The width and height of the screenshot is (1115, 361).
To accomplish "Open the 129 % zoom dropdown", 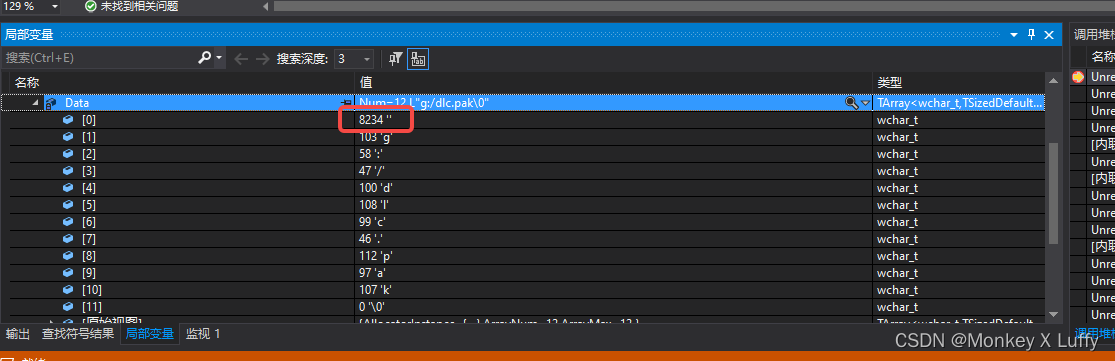I will click(x=55, y=6).
